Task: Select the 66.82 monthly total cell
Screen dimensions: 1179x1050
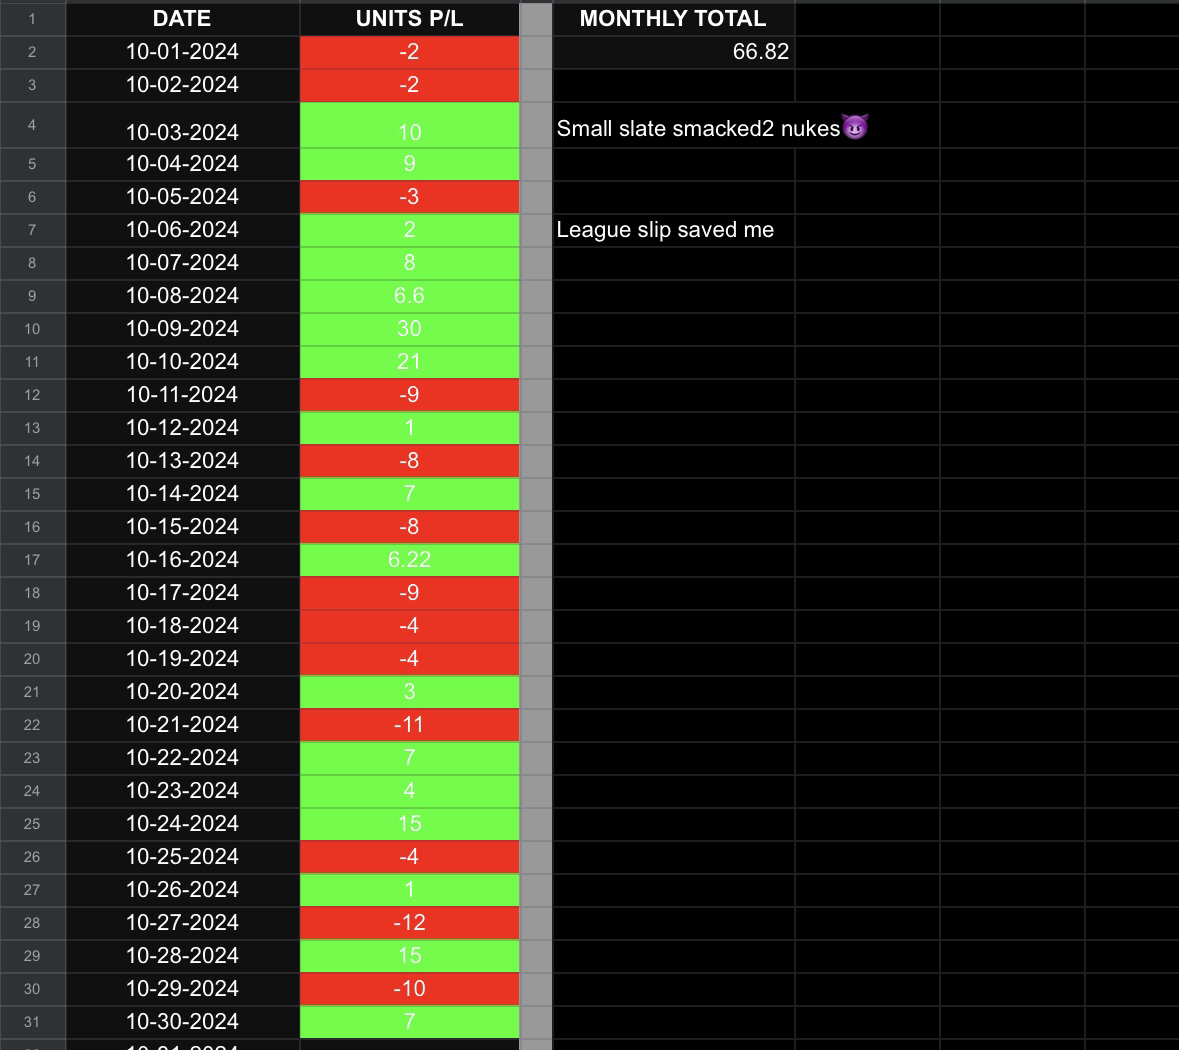Action: tap(673, 52)
